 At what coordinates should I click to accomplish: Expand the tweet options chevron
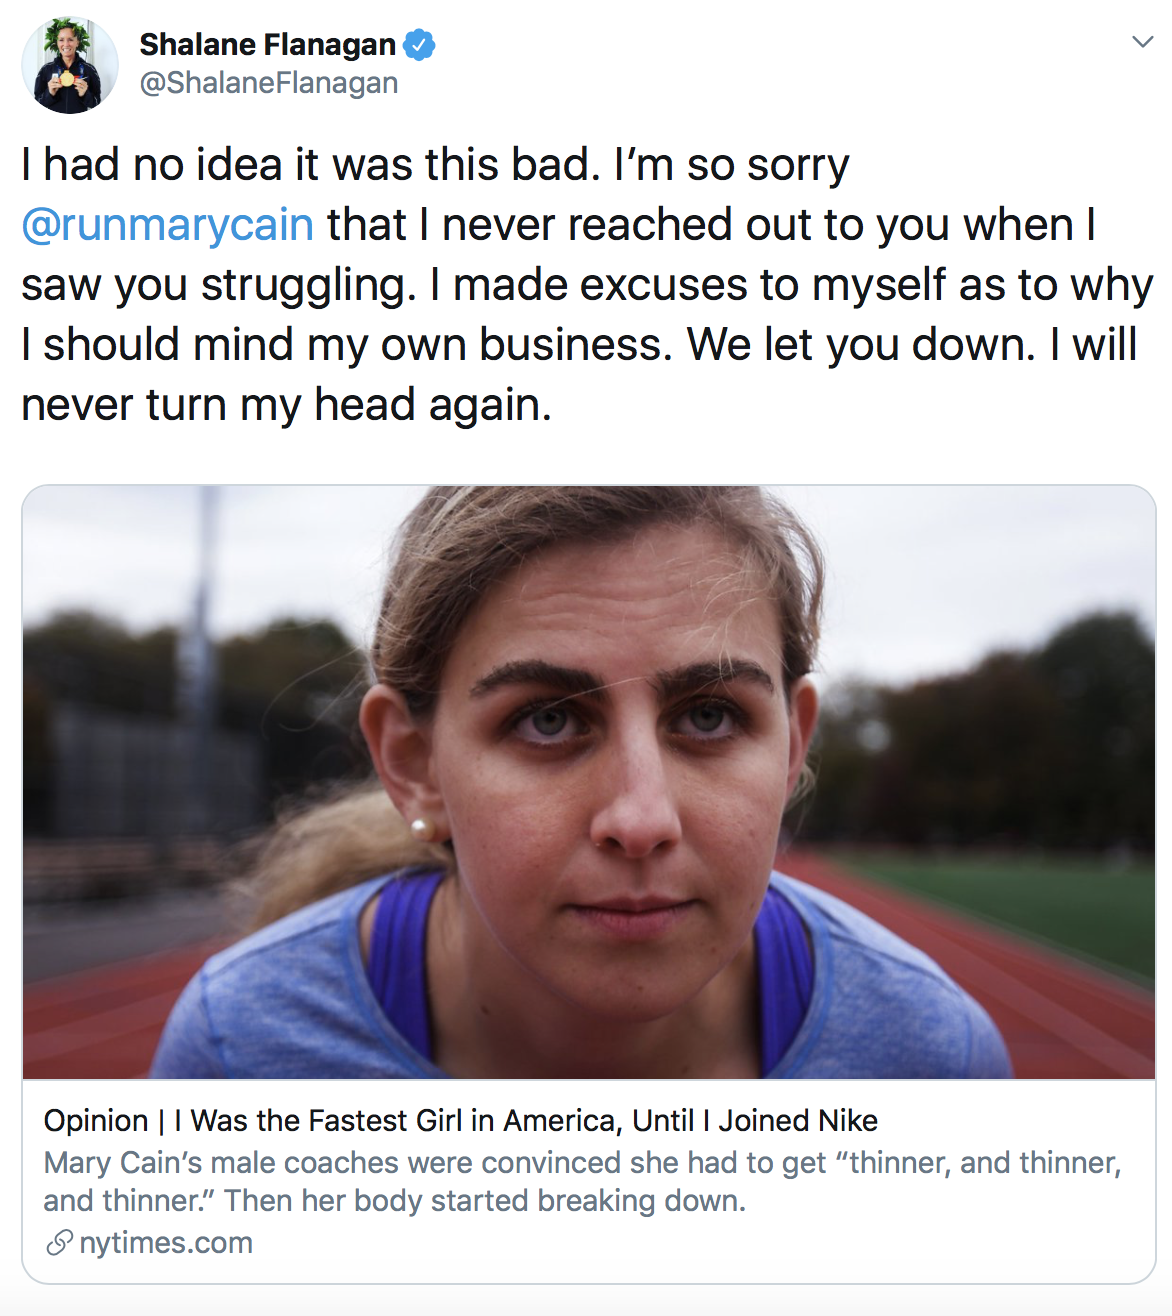point(1142,42)
